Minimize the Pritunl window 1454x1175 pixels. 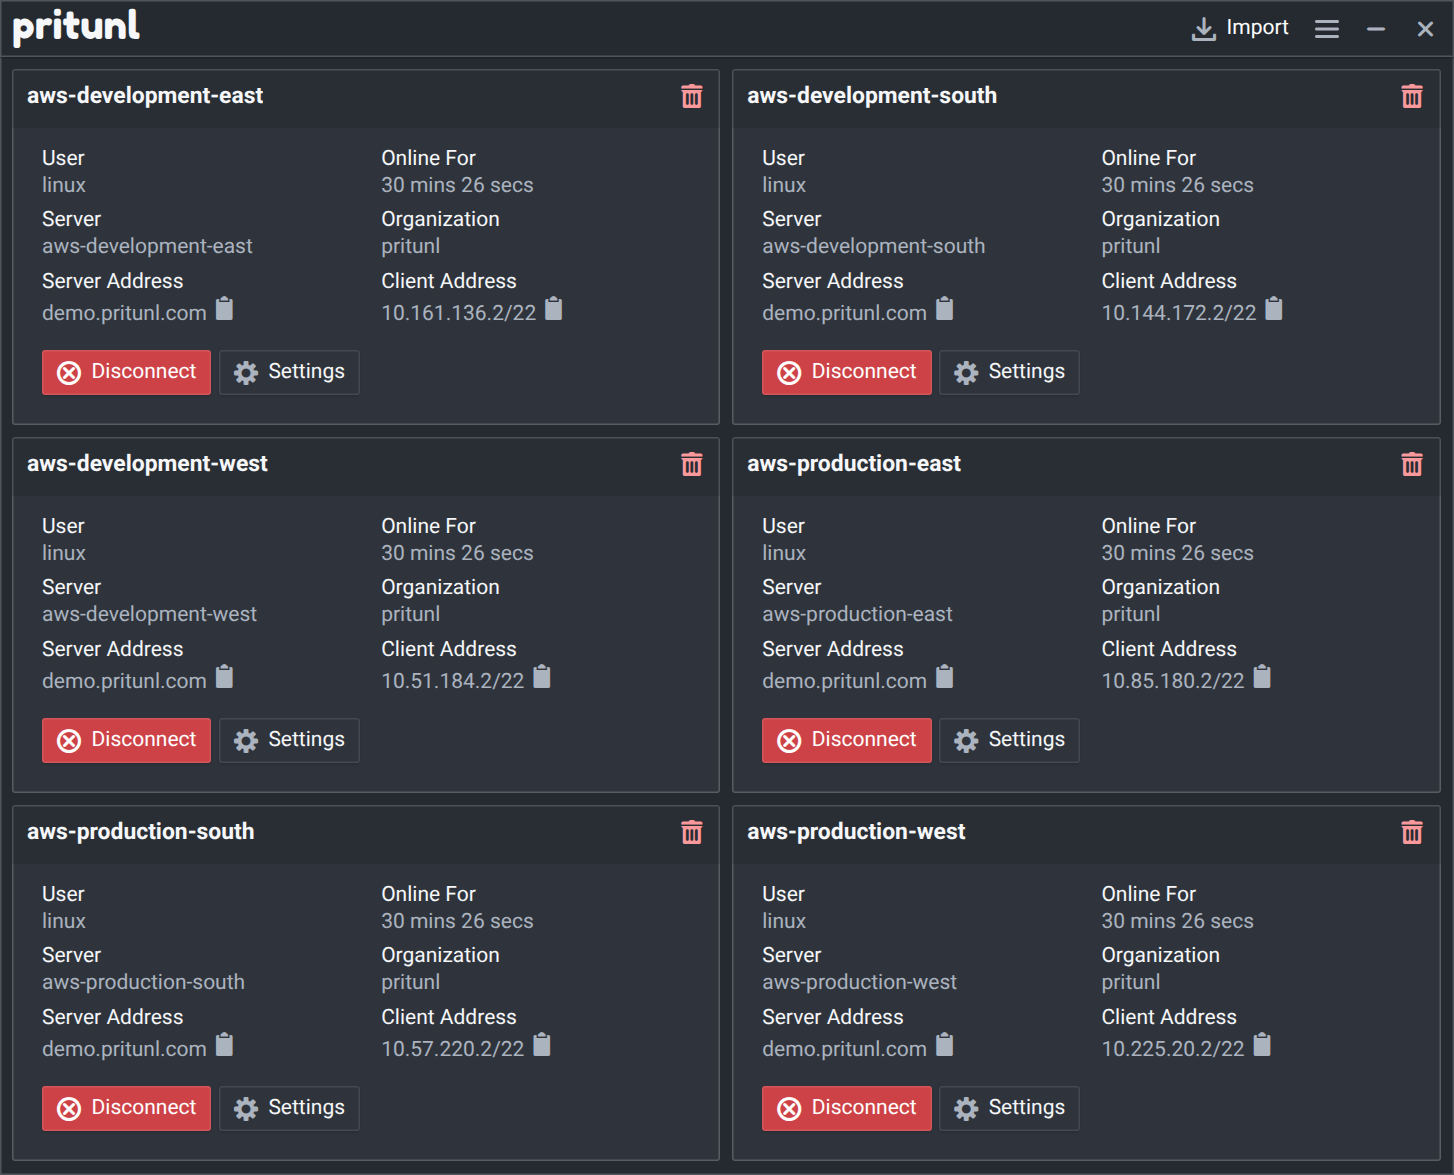1376,29
